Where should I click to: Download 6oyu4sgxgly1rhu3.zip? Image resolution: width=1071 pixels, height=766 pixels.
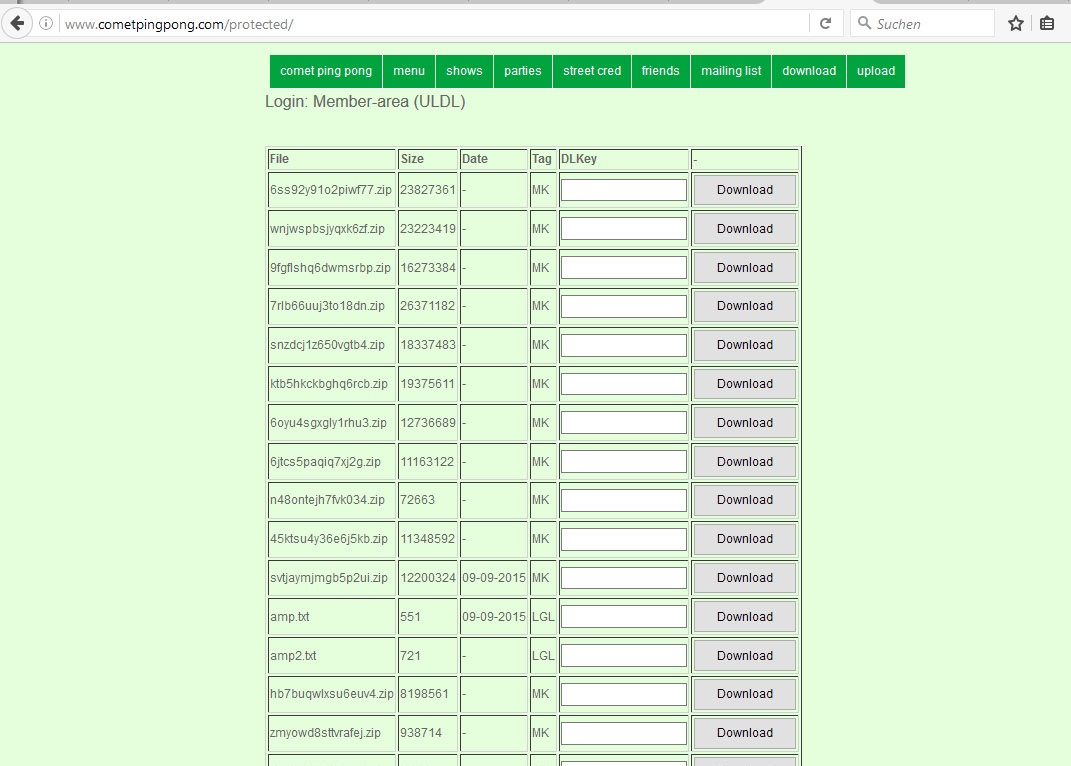tap(745, 423)
